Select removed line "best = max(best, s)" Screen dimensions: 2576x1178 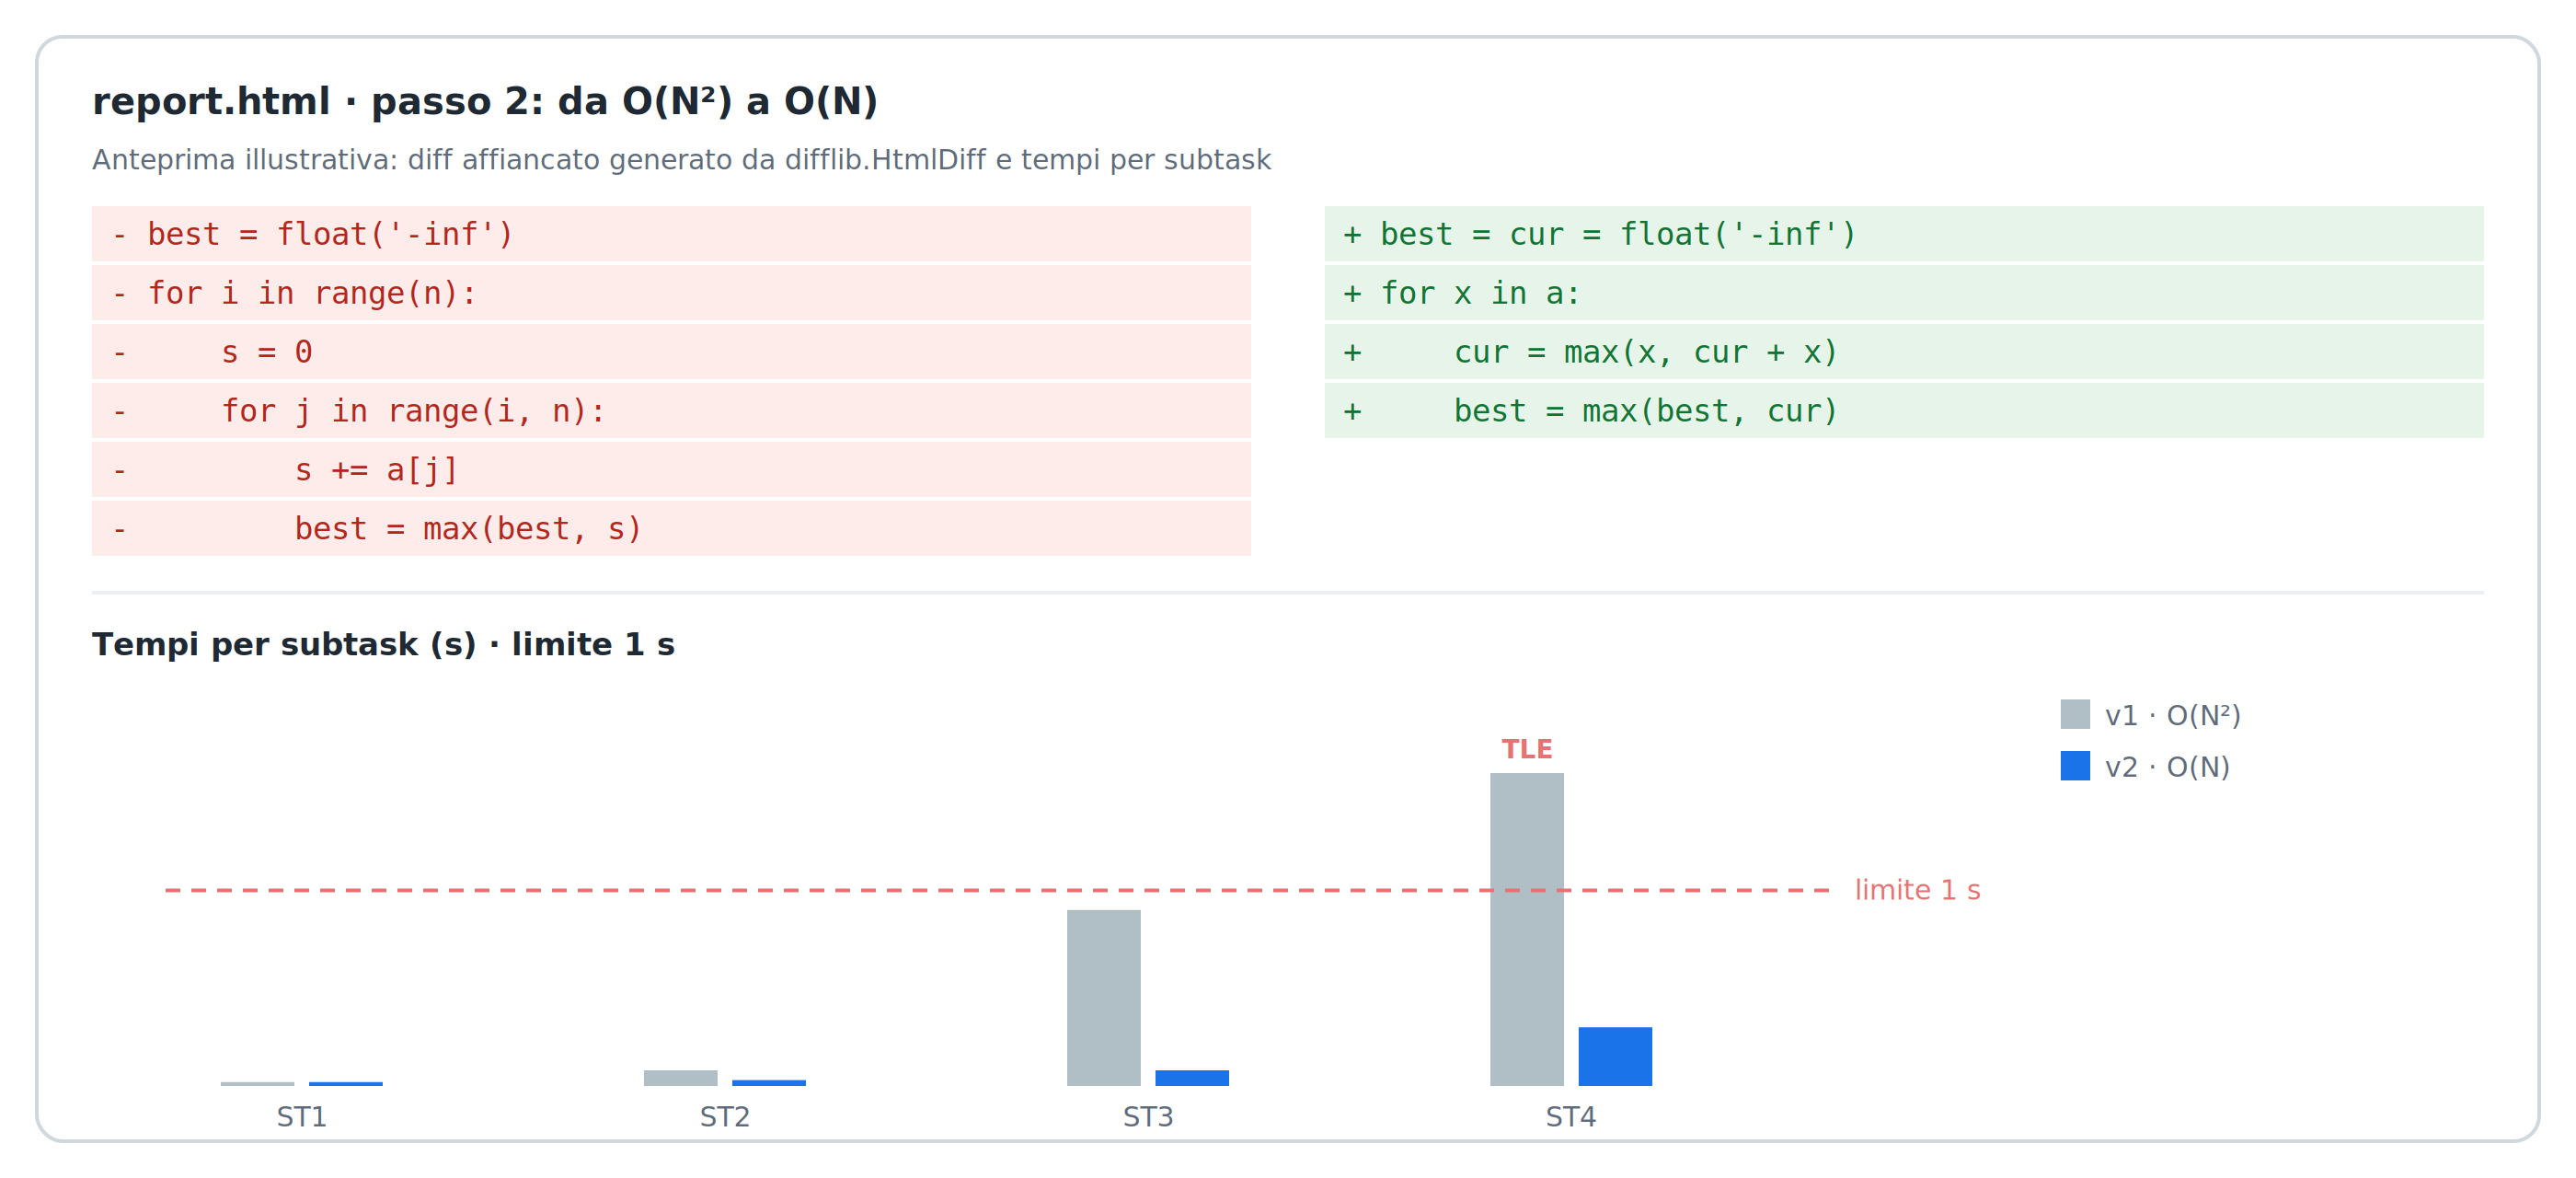tap(671, 529)
